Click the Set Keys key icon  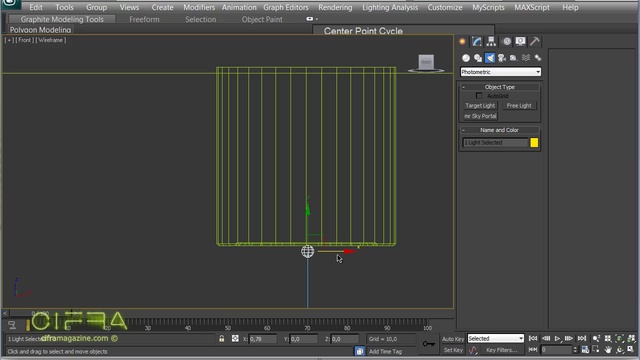429,344
